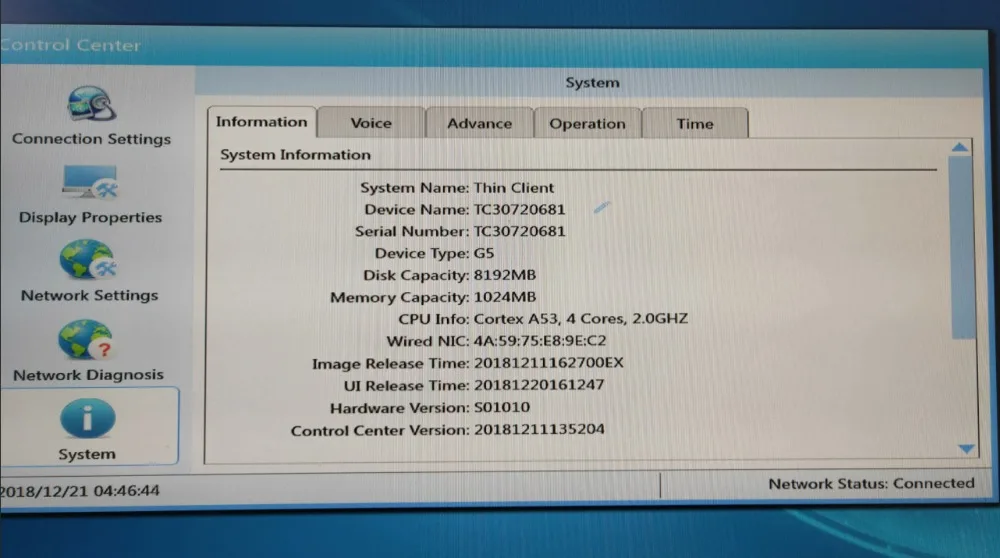Click Network Status: Connected in status bar

point(871,483)
